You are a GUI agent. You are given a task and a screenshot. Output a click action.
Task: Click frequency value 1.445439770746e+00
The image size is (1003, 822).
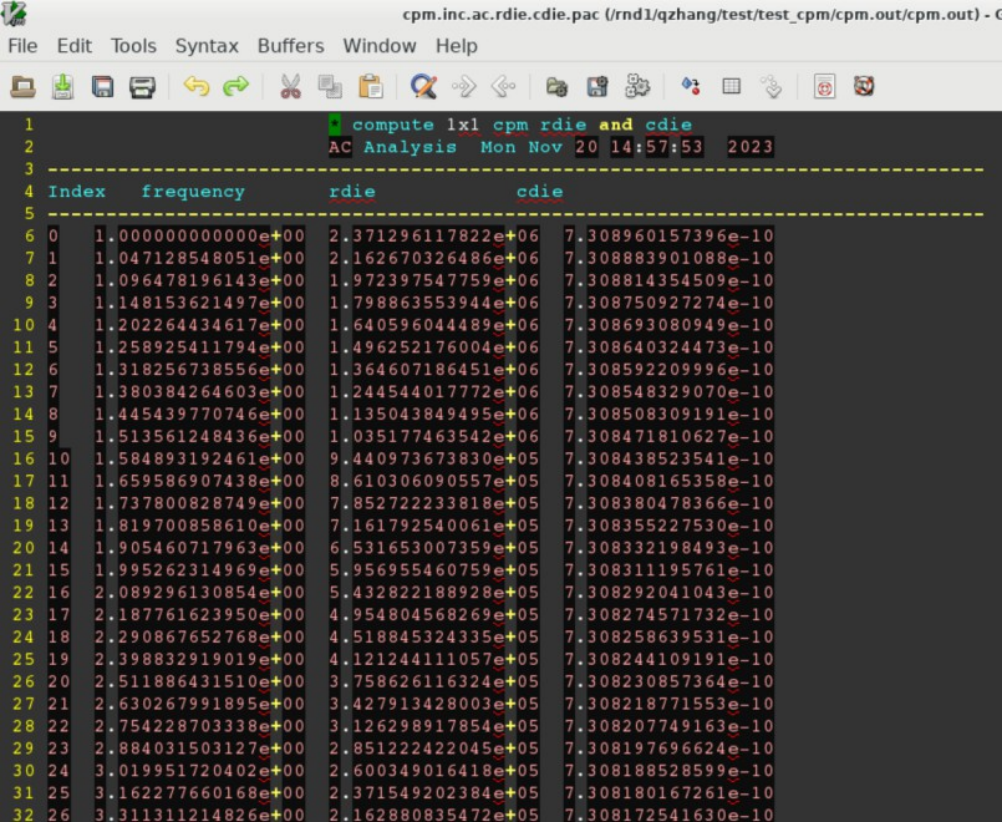point(200,415)
